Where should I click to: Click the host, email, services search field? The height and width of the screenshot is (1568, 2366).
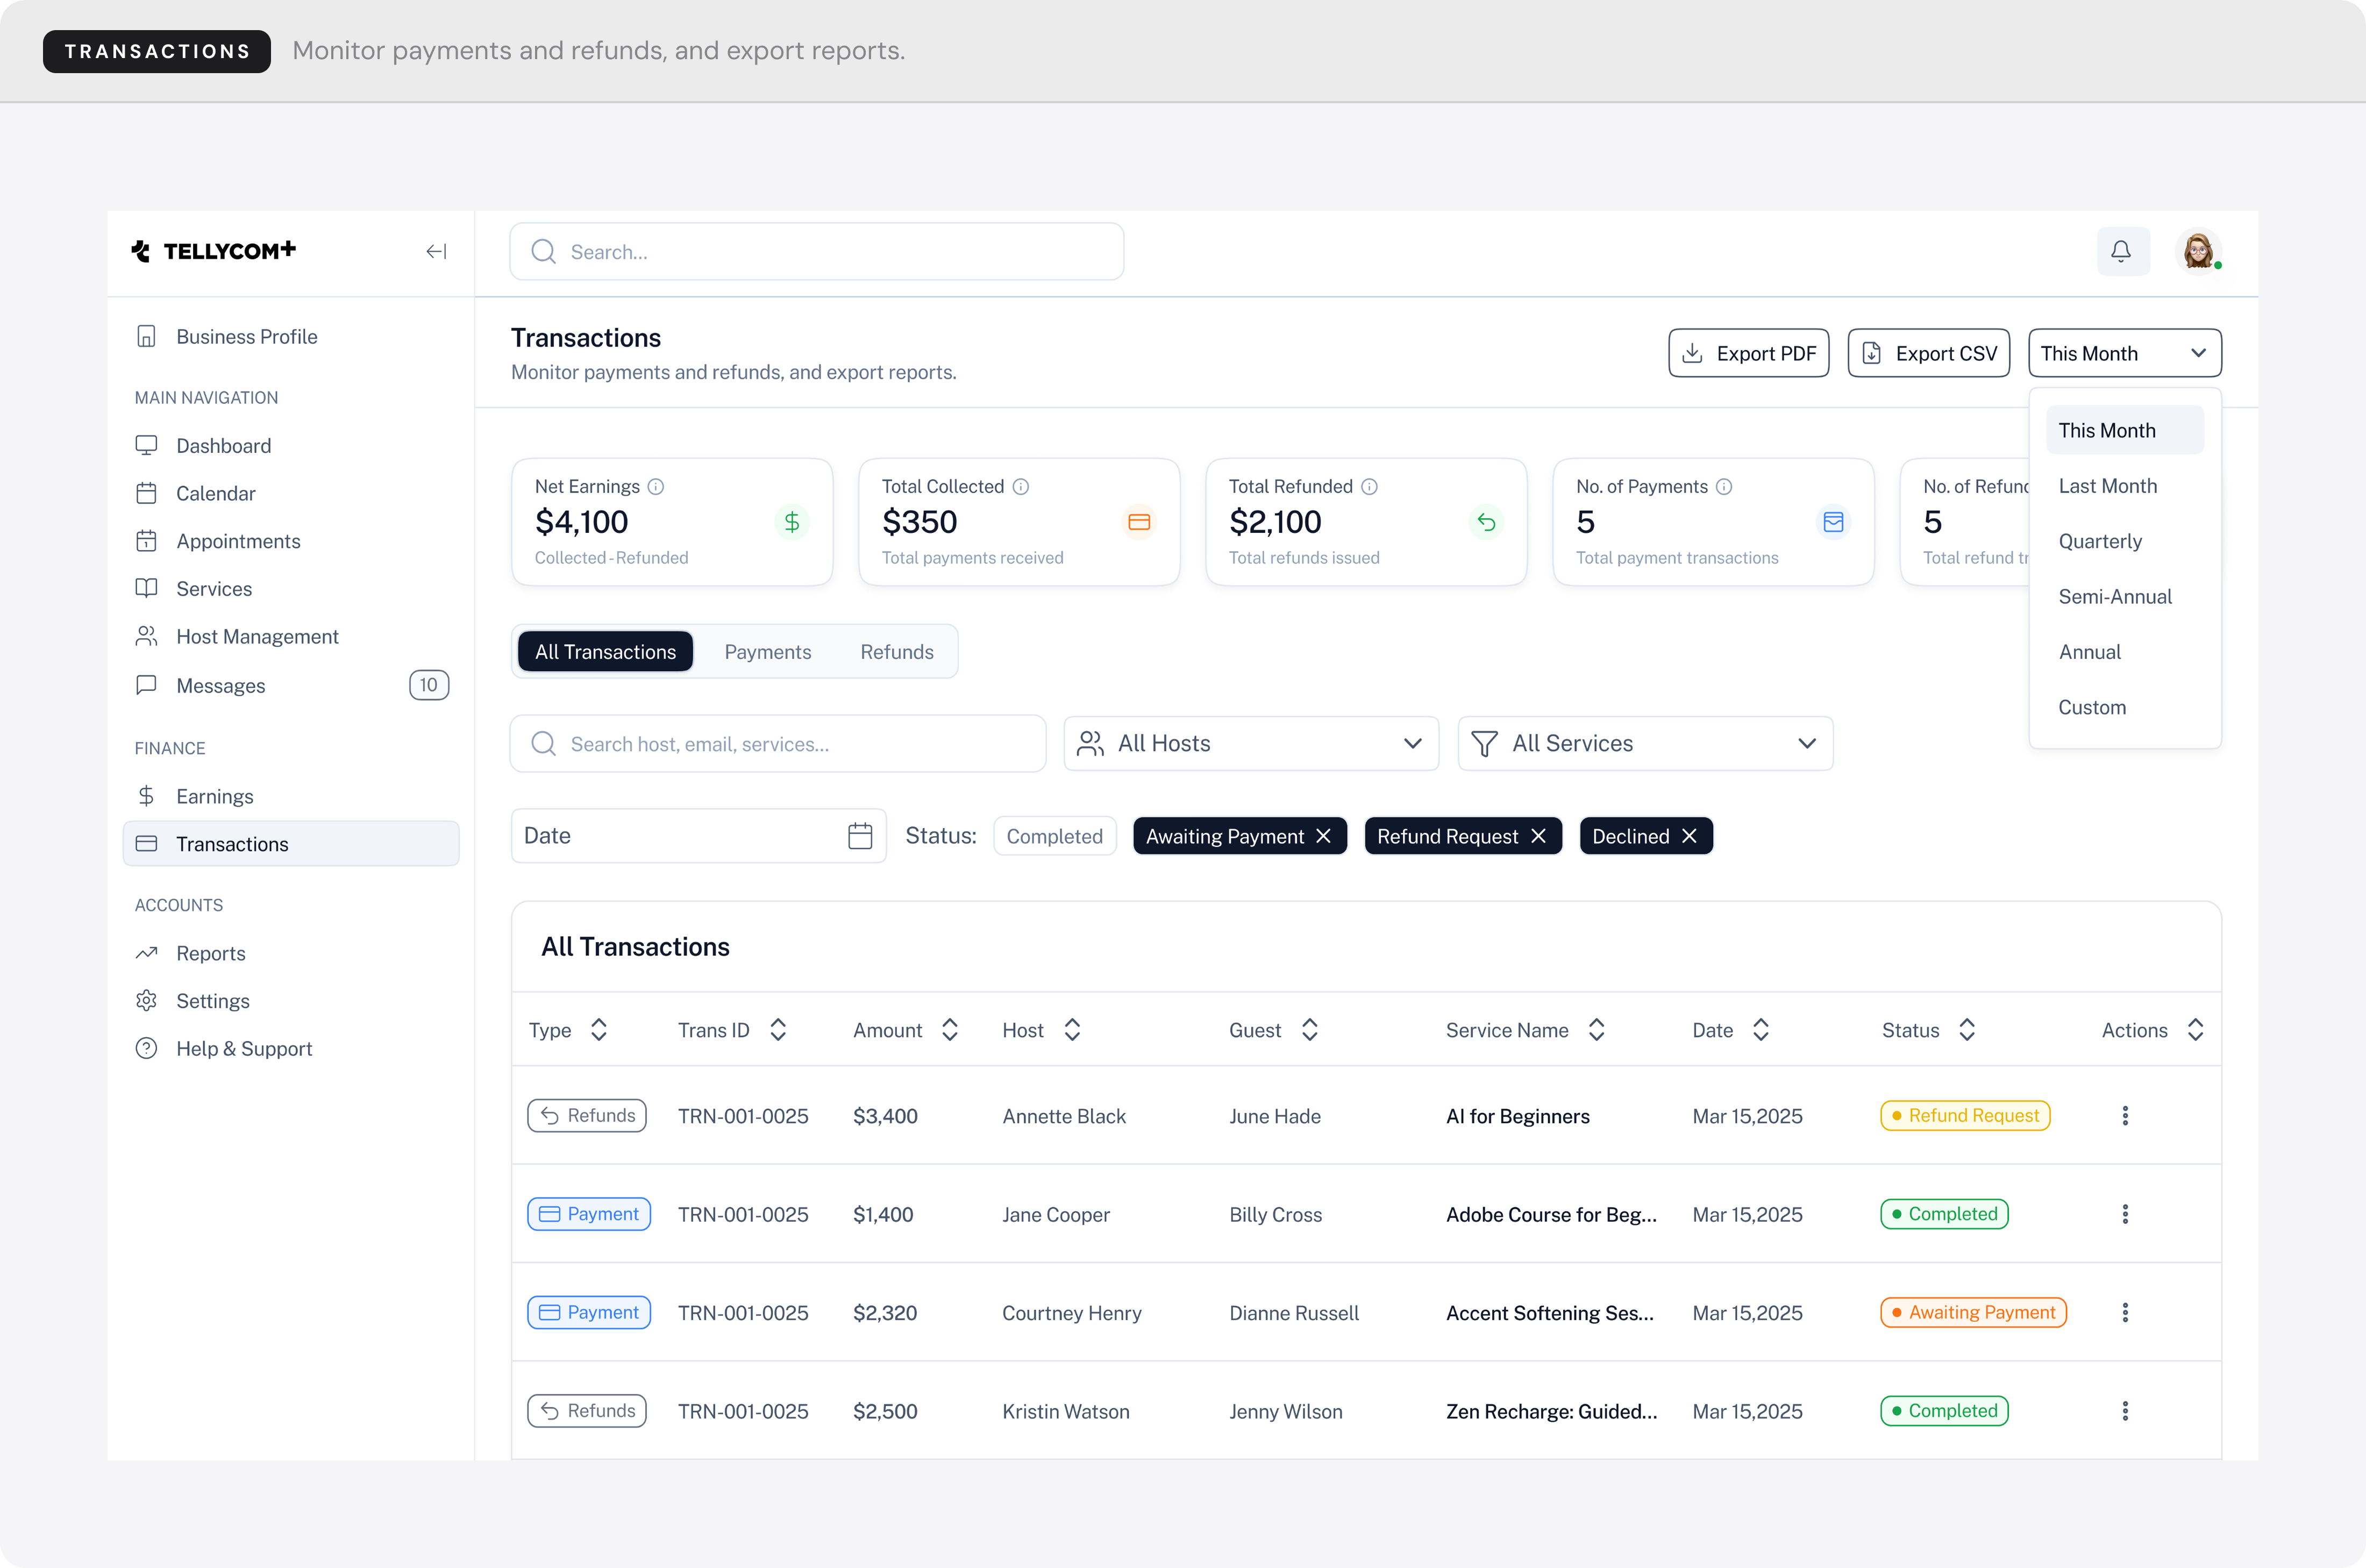coord(778,744)
